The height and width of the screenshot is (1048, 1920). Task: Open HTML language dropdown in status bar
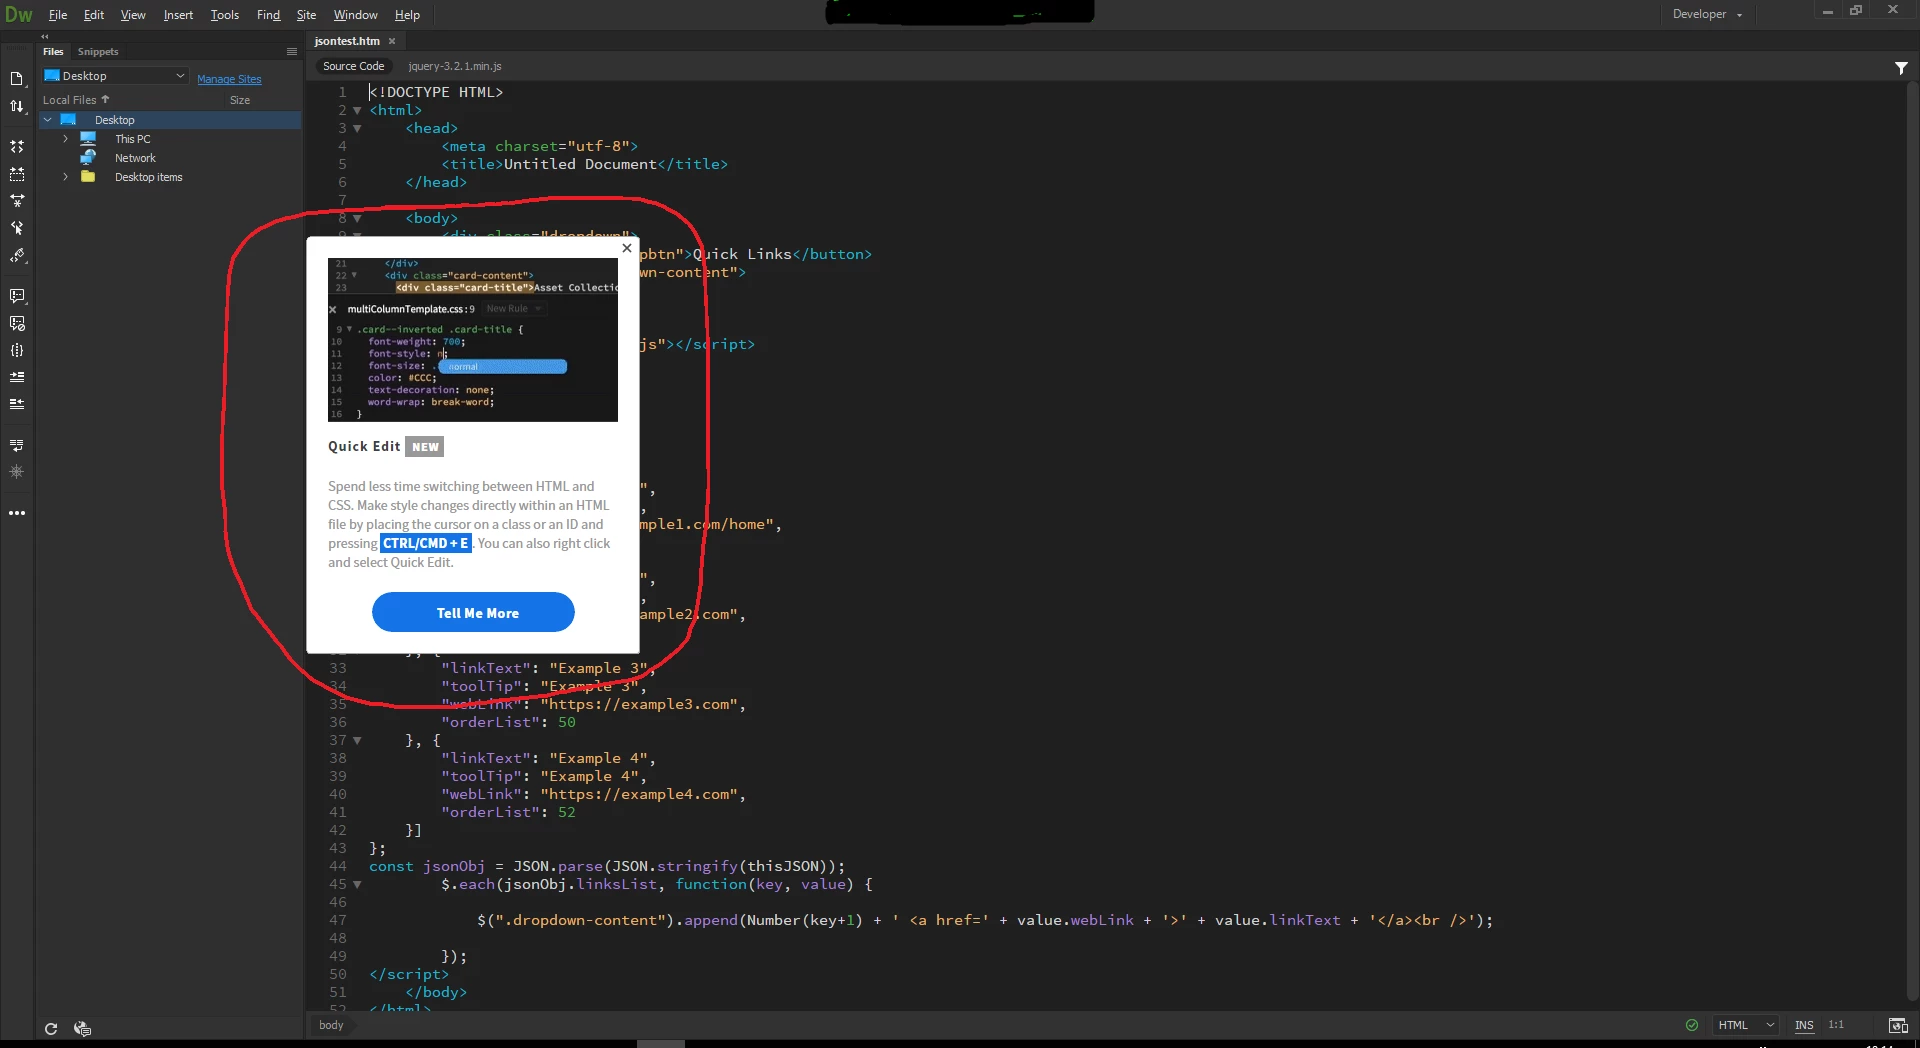point(1746,1025)
